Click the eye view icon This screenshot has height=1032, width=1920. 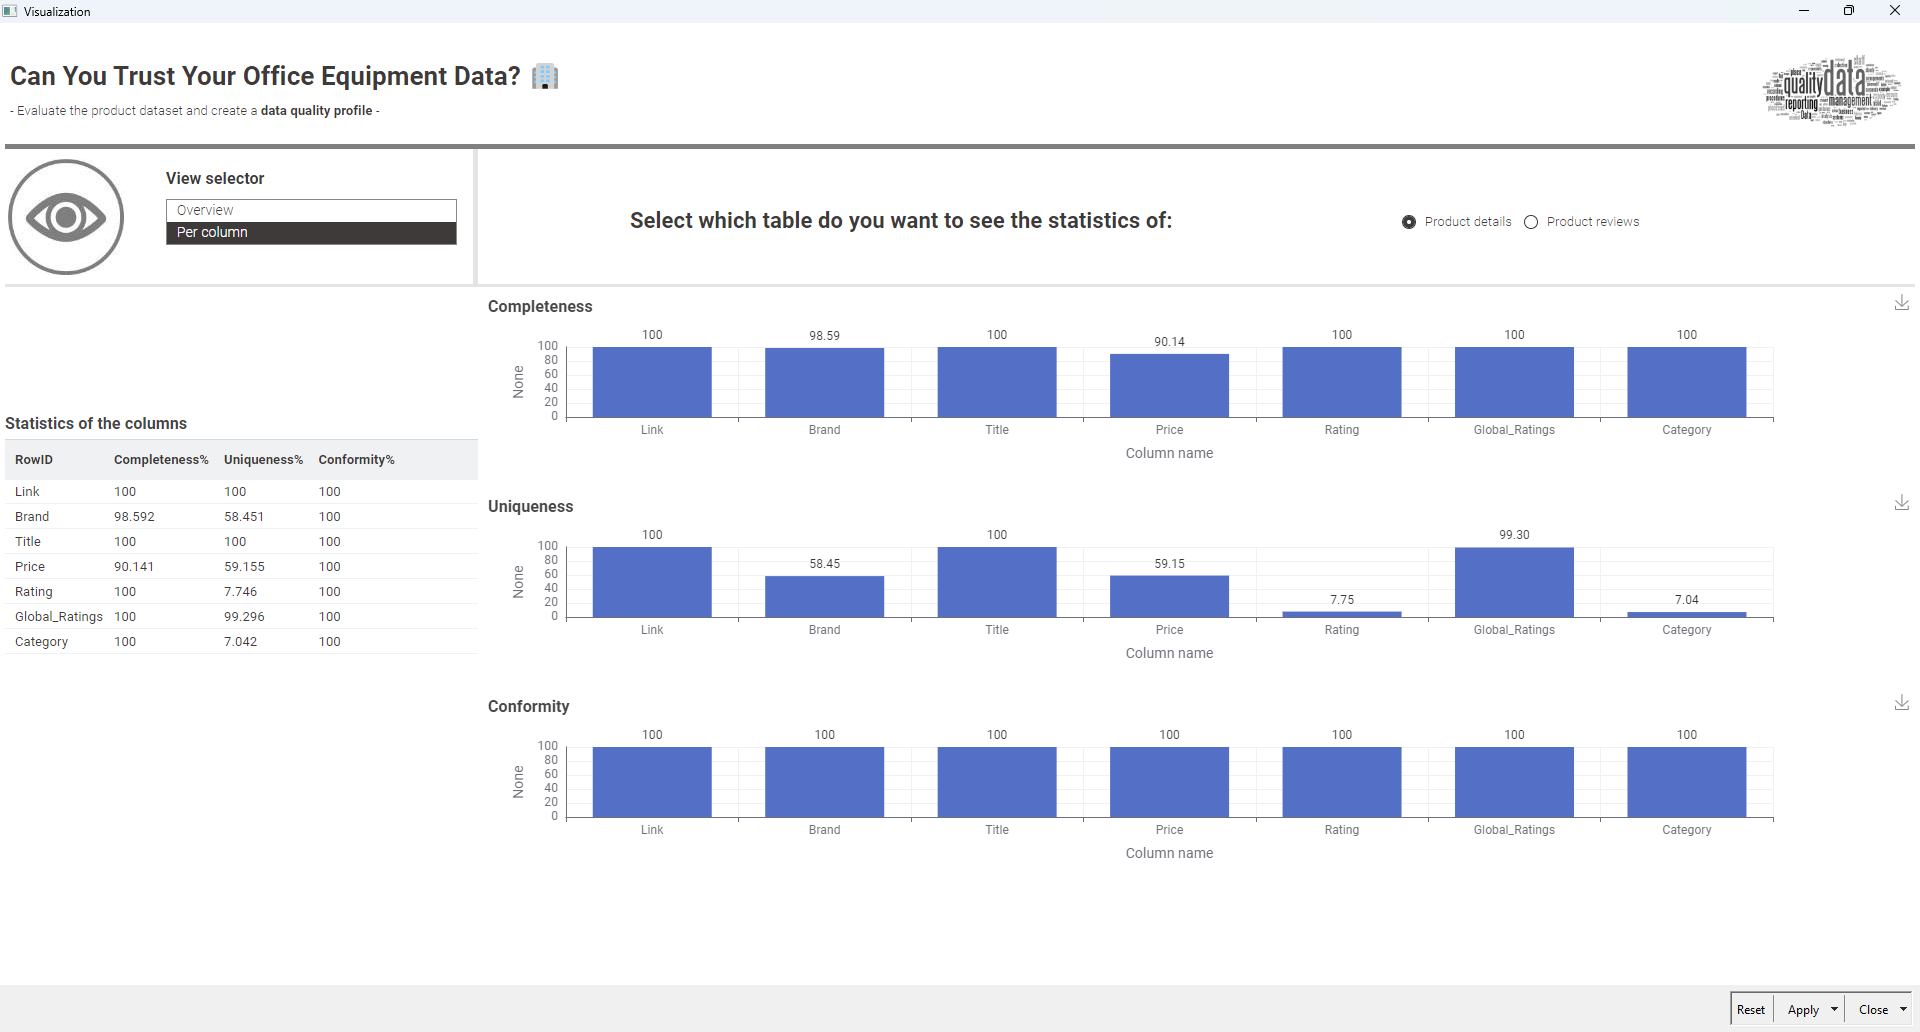pyautogui.click(x=66, y=217)
